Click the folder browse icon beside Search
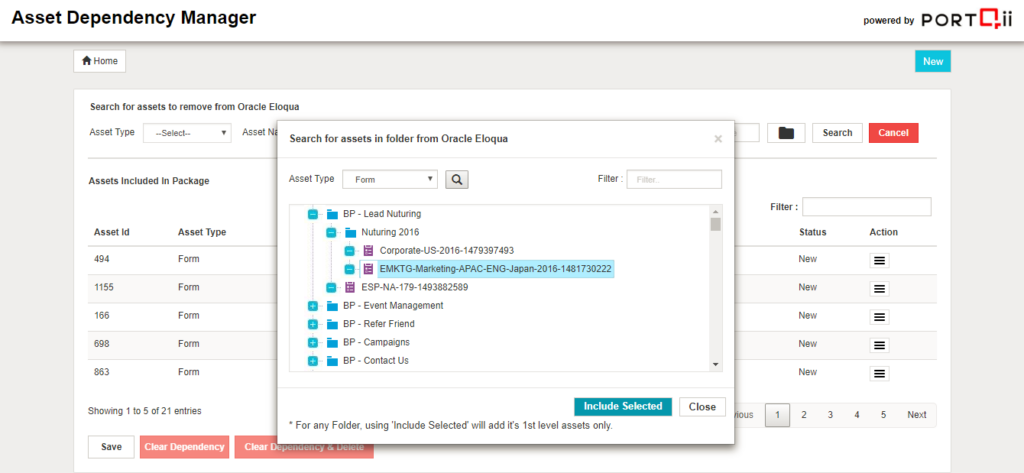The width and height of the screenshot is (1024, 473). pyautogui.click(x=786, y=133)
